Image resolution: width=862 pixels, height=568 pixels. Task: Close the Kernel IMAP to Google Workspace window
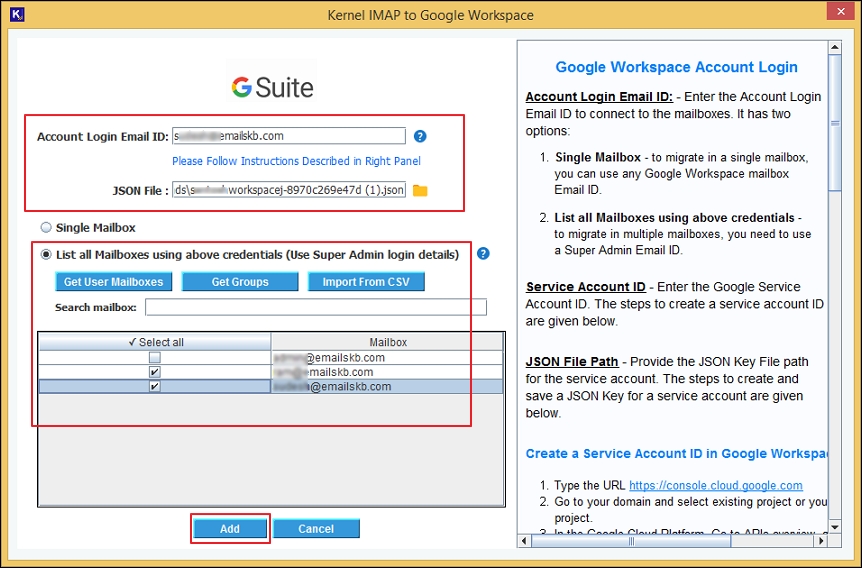click(841, 12)
